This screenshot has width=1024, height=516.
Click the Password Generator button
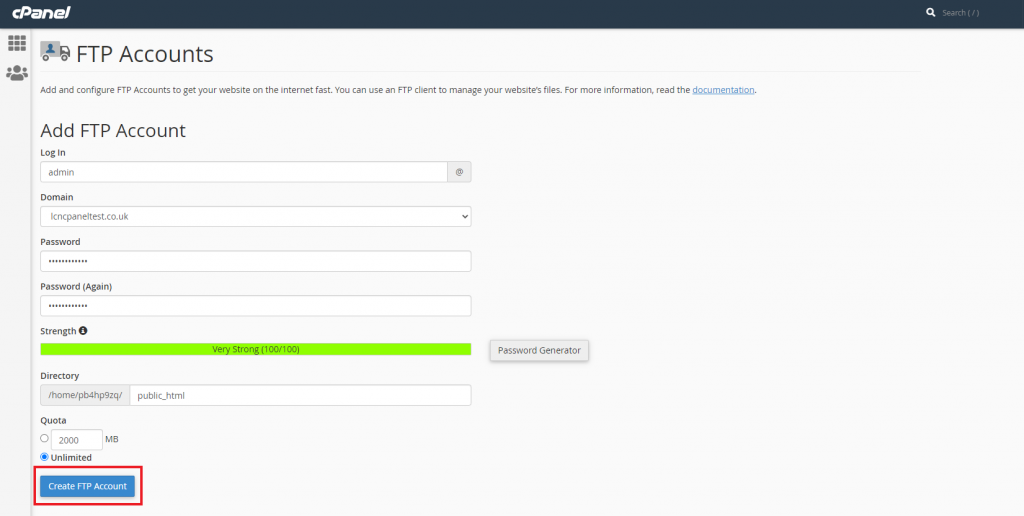tap(539, 350)
